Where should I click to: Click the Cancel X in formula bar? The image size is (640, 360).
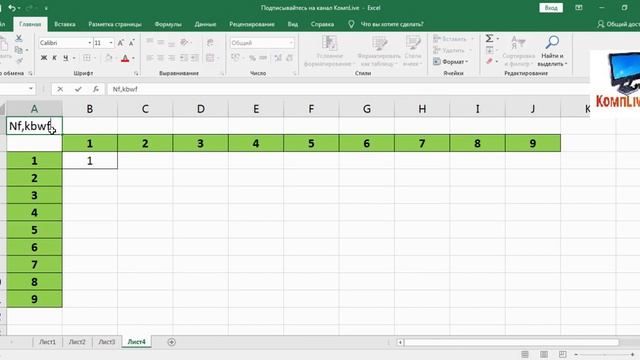coord(60,89)
